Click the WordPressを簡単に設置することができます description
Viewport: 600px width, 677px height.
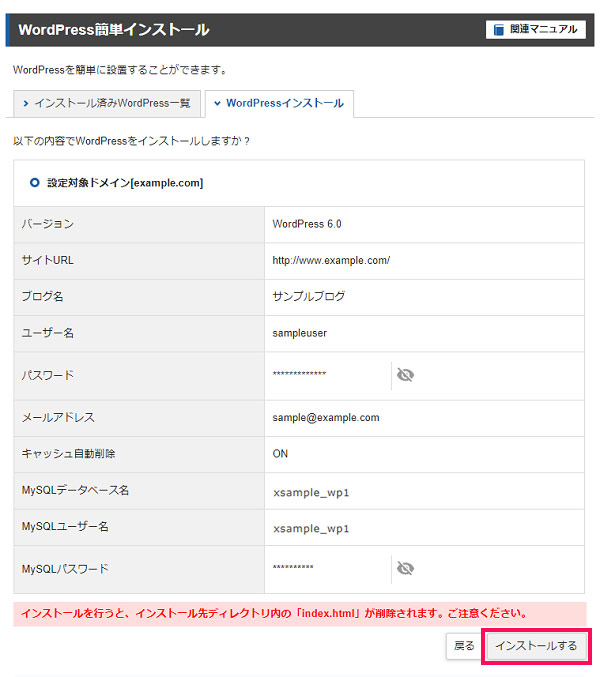click(121, 70)
